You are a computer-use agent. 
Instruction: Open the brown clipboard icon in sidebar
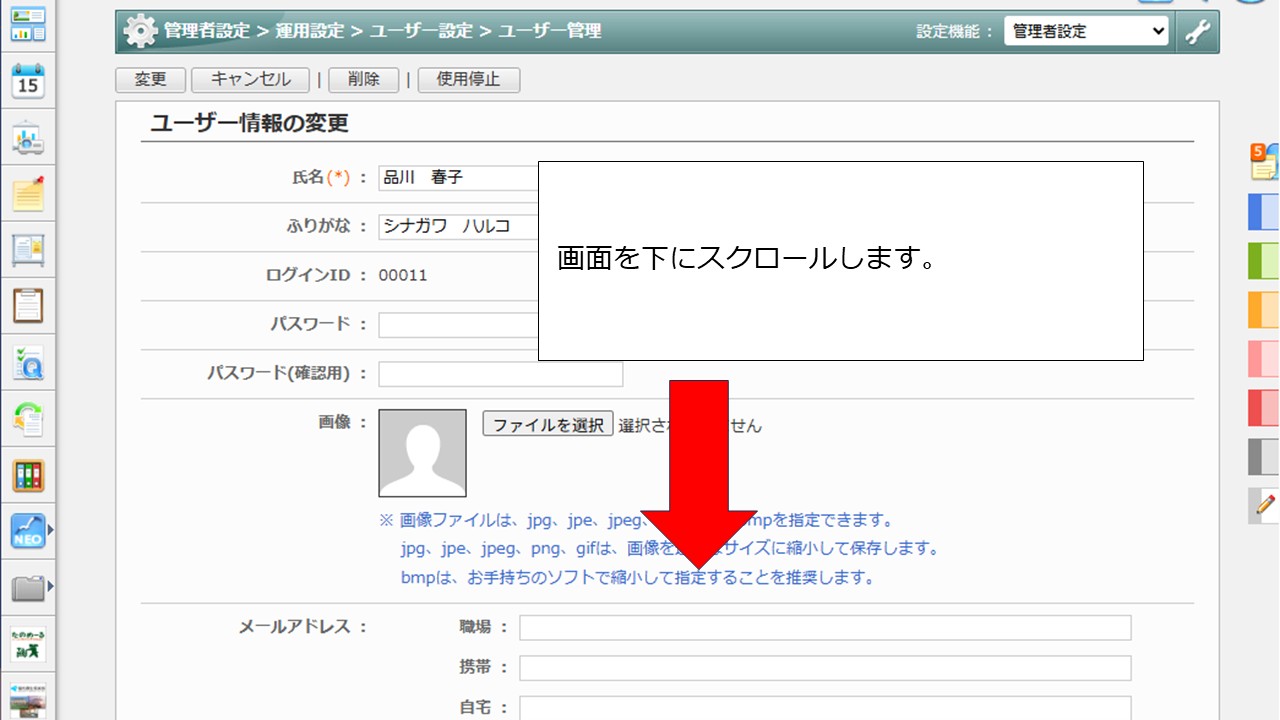tap(28, 306)
